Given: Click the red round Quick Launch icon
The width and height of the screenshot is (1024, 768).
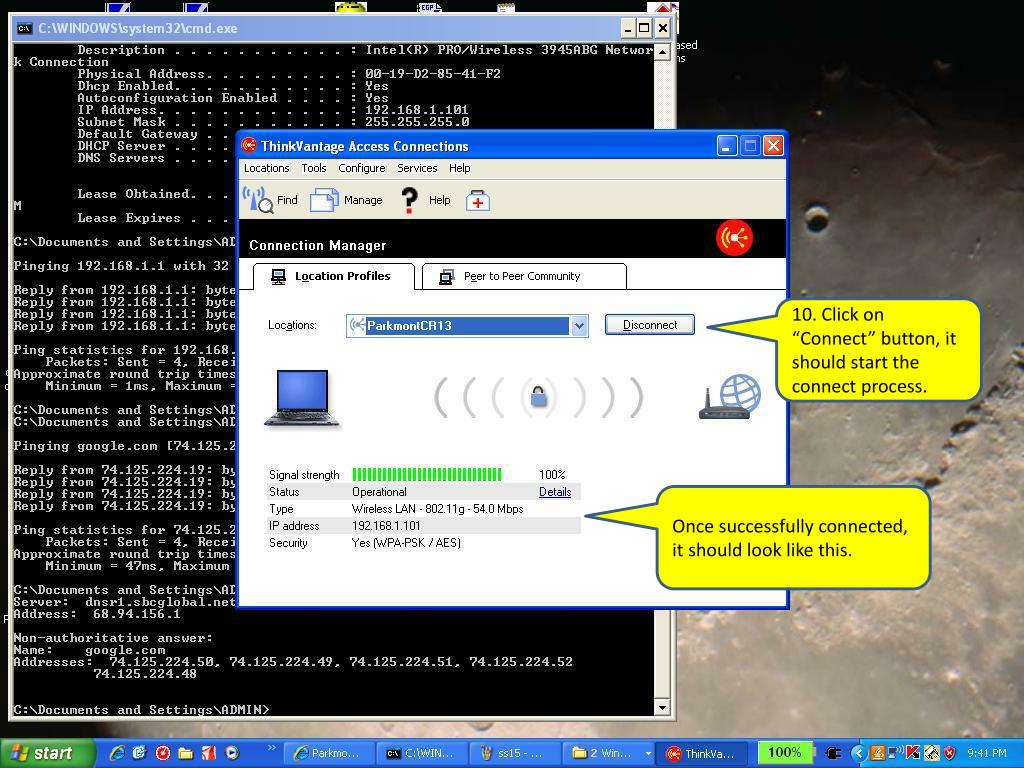Looking at the screenshot, I should pyautogui.click(x=163, y=753).
